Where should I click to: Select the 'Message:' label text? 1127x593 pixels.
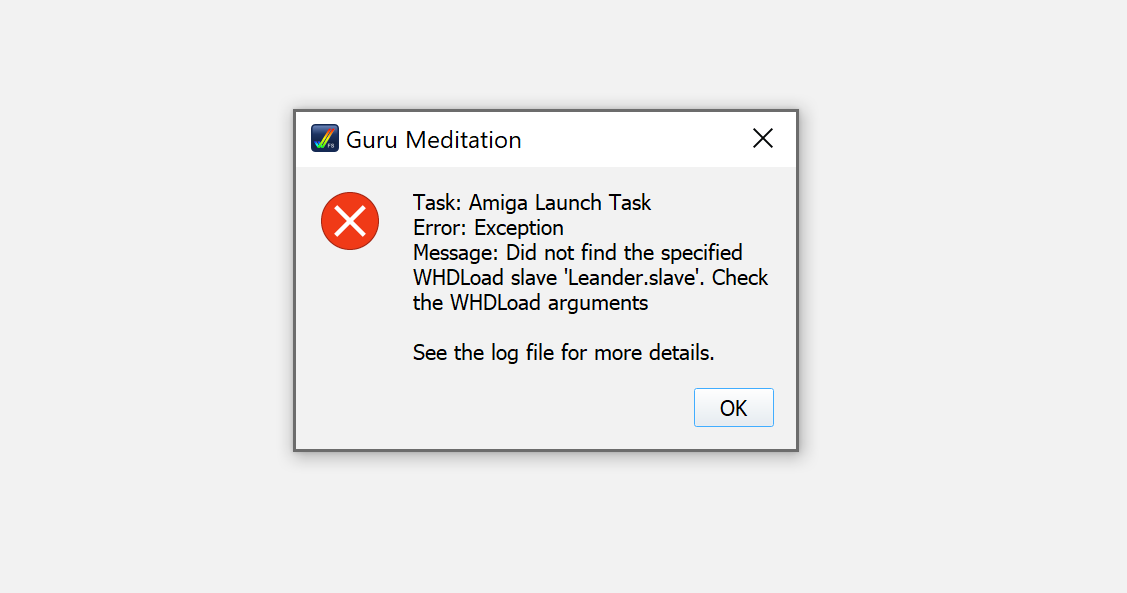coord(455,253)
